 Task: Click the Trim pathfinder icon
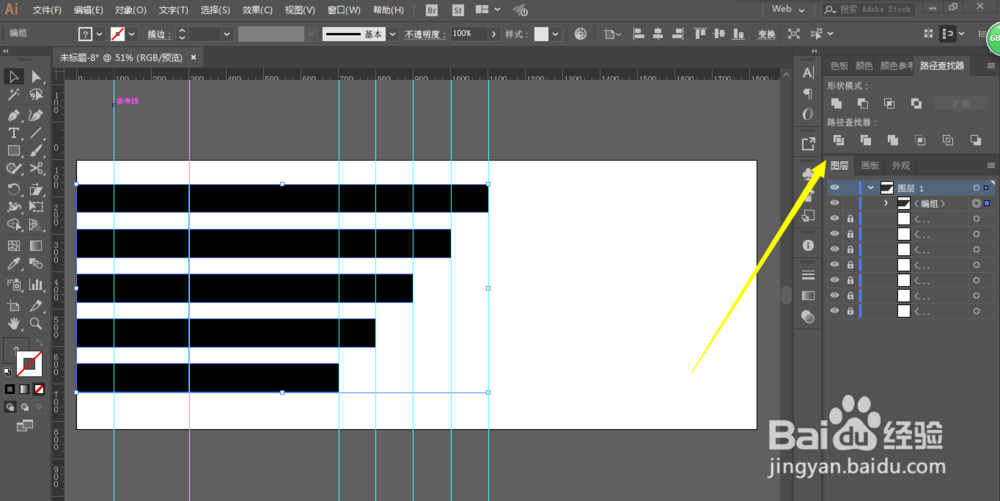[x=865, y=140]
